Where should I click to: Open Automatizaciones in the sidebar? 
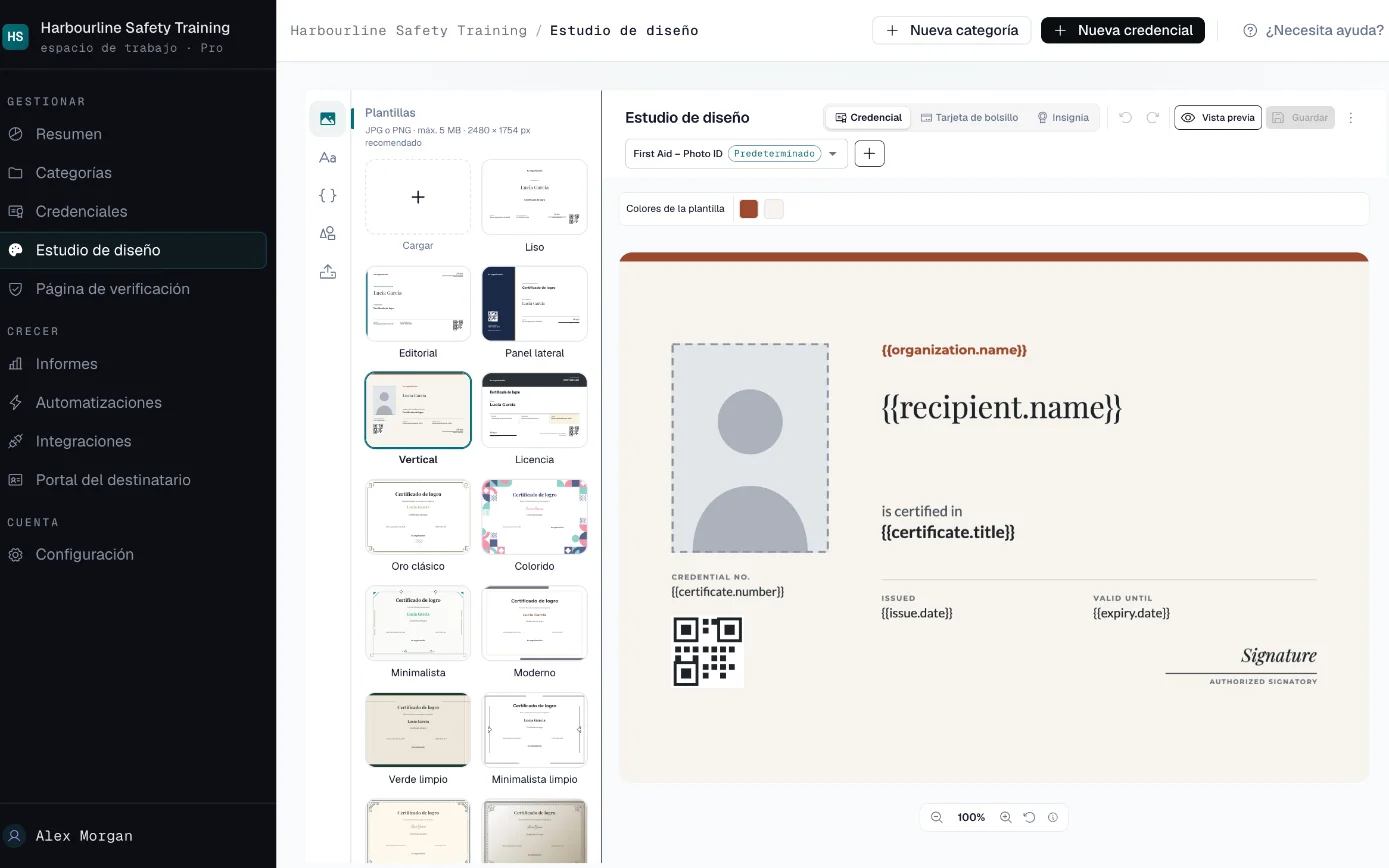(x=134, y=403)
